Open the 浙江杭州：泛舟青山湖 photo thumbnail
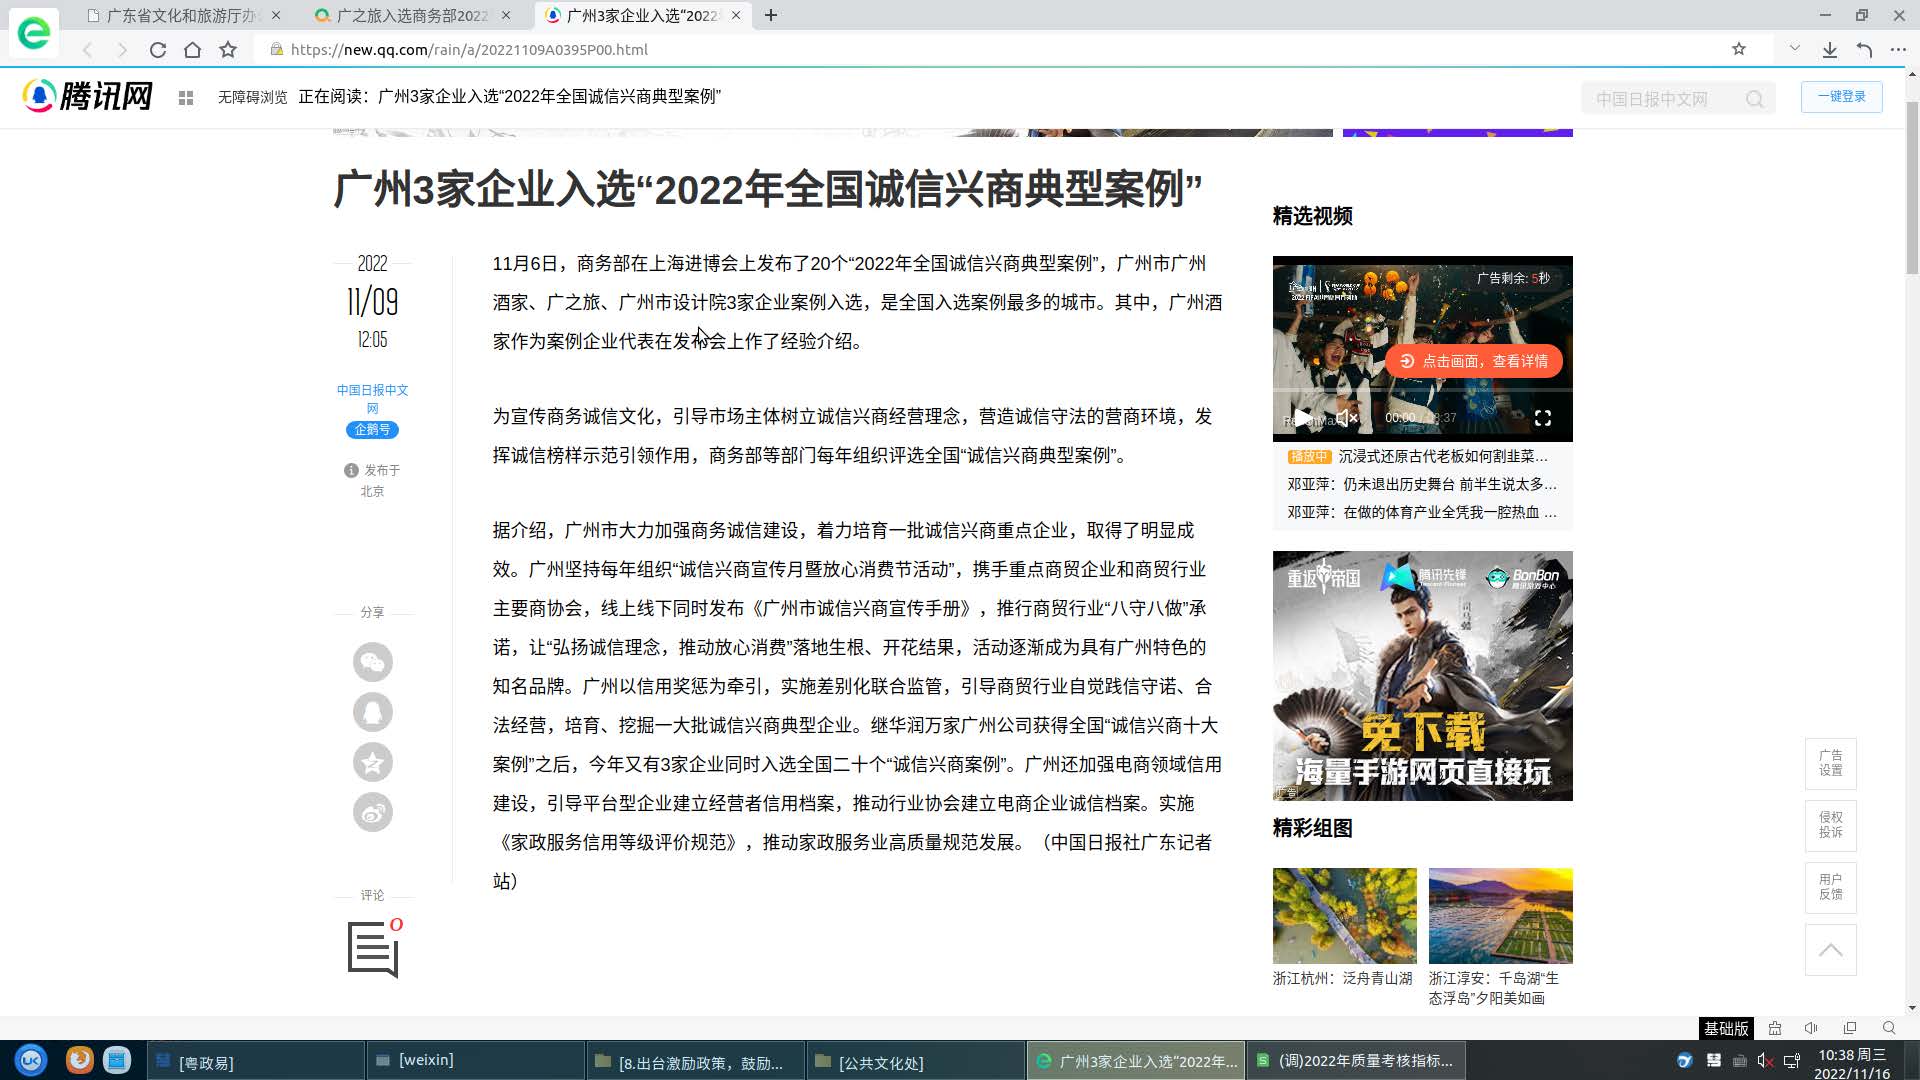This screenshot has height=1080, width=1920. coord(1344,914)
